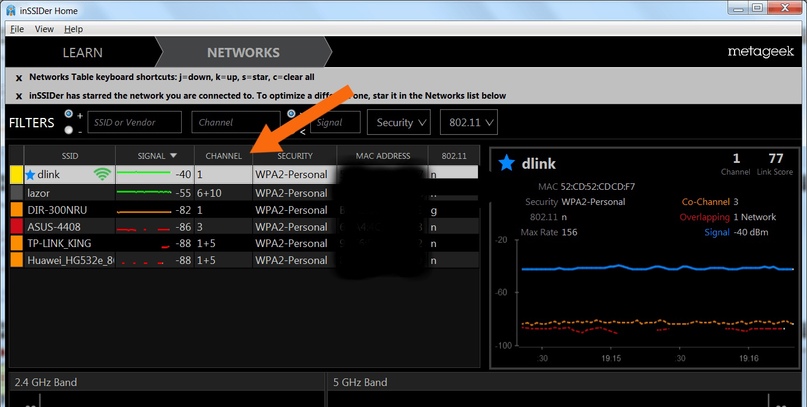This screenshot has height=407, width=807.
Task: Switch to the LEARN tab
Action: [x=82, y=52]
